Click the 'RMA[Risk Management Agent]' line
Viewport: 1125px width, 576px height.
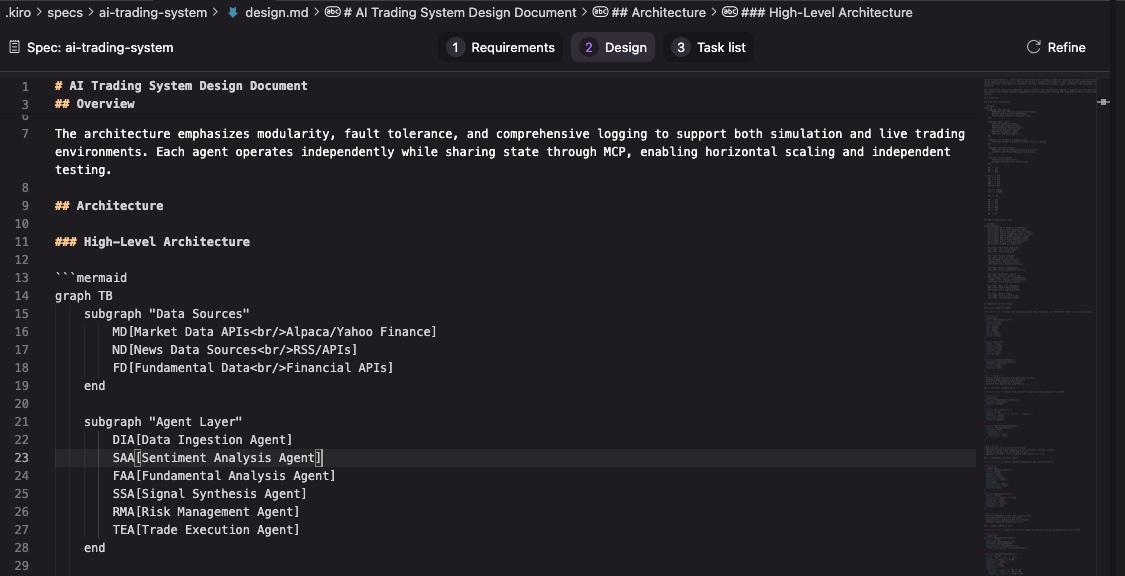pos(206,511)
